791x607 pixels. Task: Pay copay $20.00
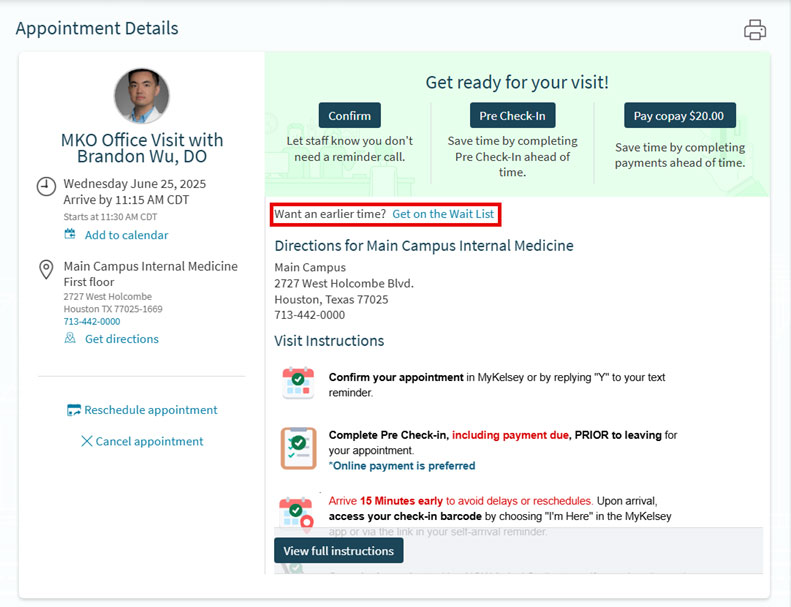pyautogui.click(x=679, y=115)
